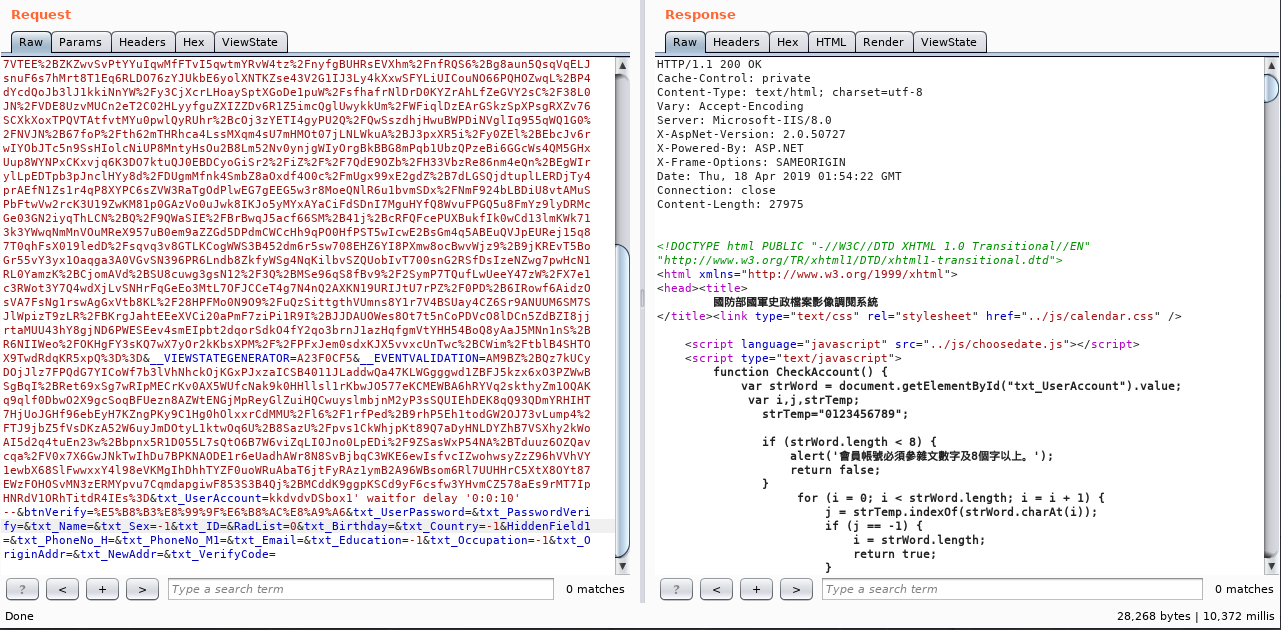This screenshot has height=630, width=1281.
Task: Click the strTemp="0123456789" code line
Action: 837,414
